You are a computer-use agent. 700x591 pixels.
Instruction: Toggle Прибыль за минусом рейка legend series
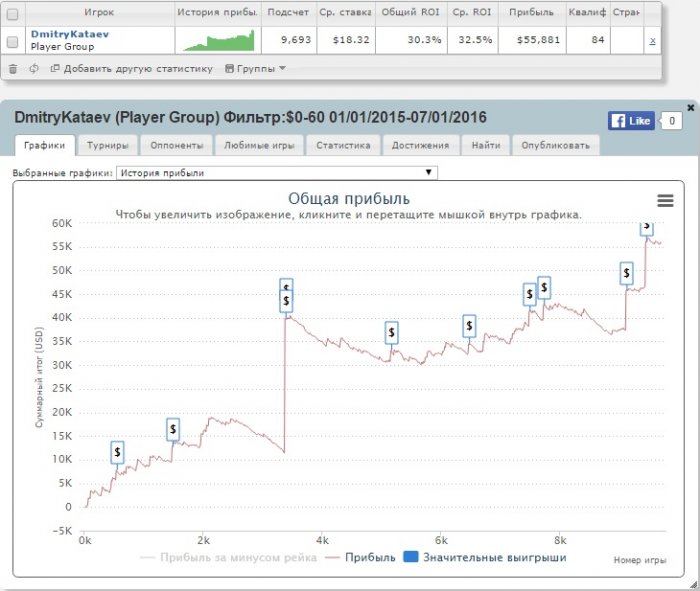tap(229, 558)
